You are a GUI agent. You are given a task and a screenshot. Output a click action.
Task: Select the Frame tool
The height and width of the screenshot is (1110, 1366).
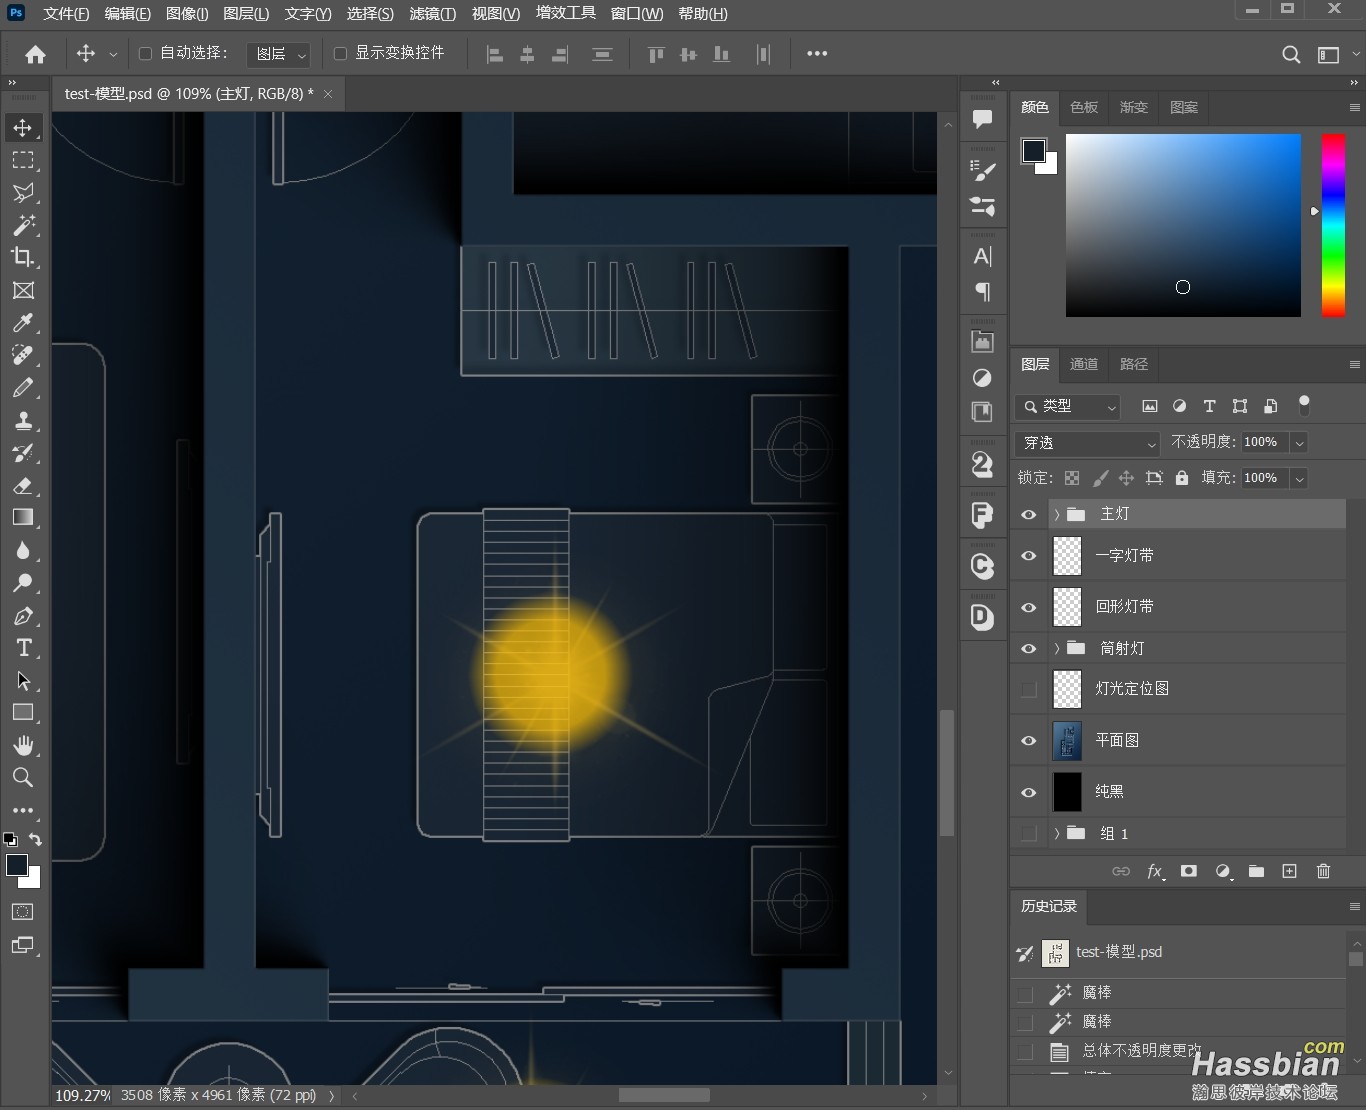[x=23, y=290]
